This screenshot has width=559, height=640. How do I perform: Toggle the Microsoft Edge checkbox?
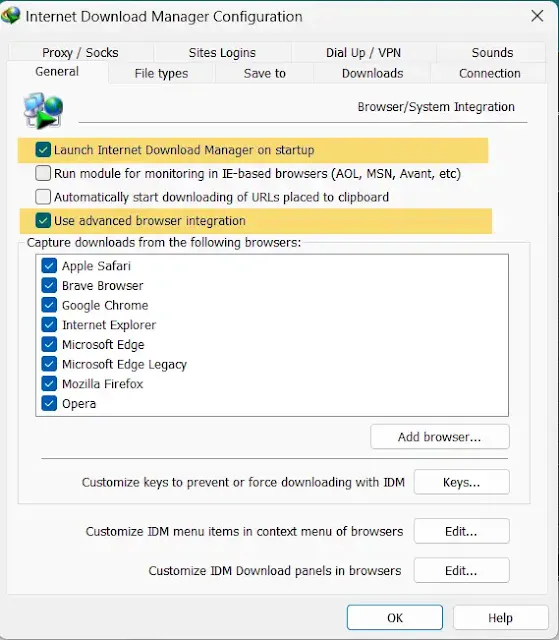tap(49, 344)
